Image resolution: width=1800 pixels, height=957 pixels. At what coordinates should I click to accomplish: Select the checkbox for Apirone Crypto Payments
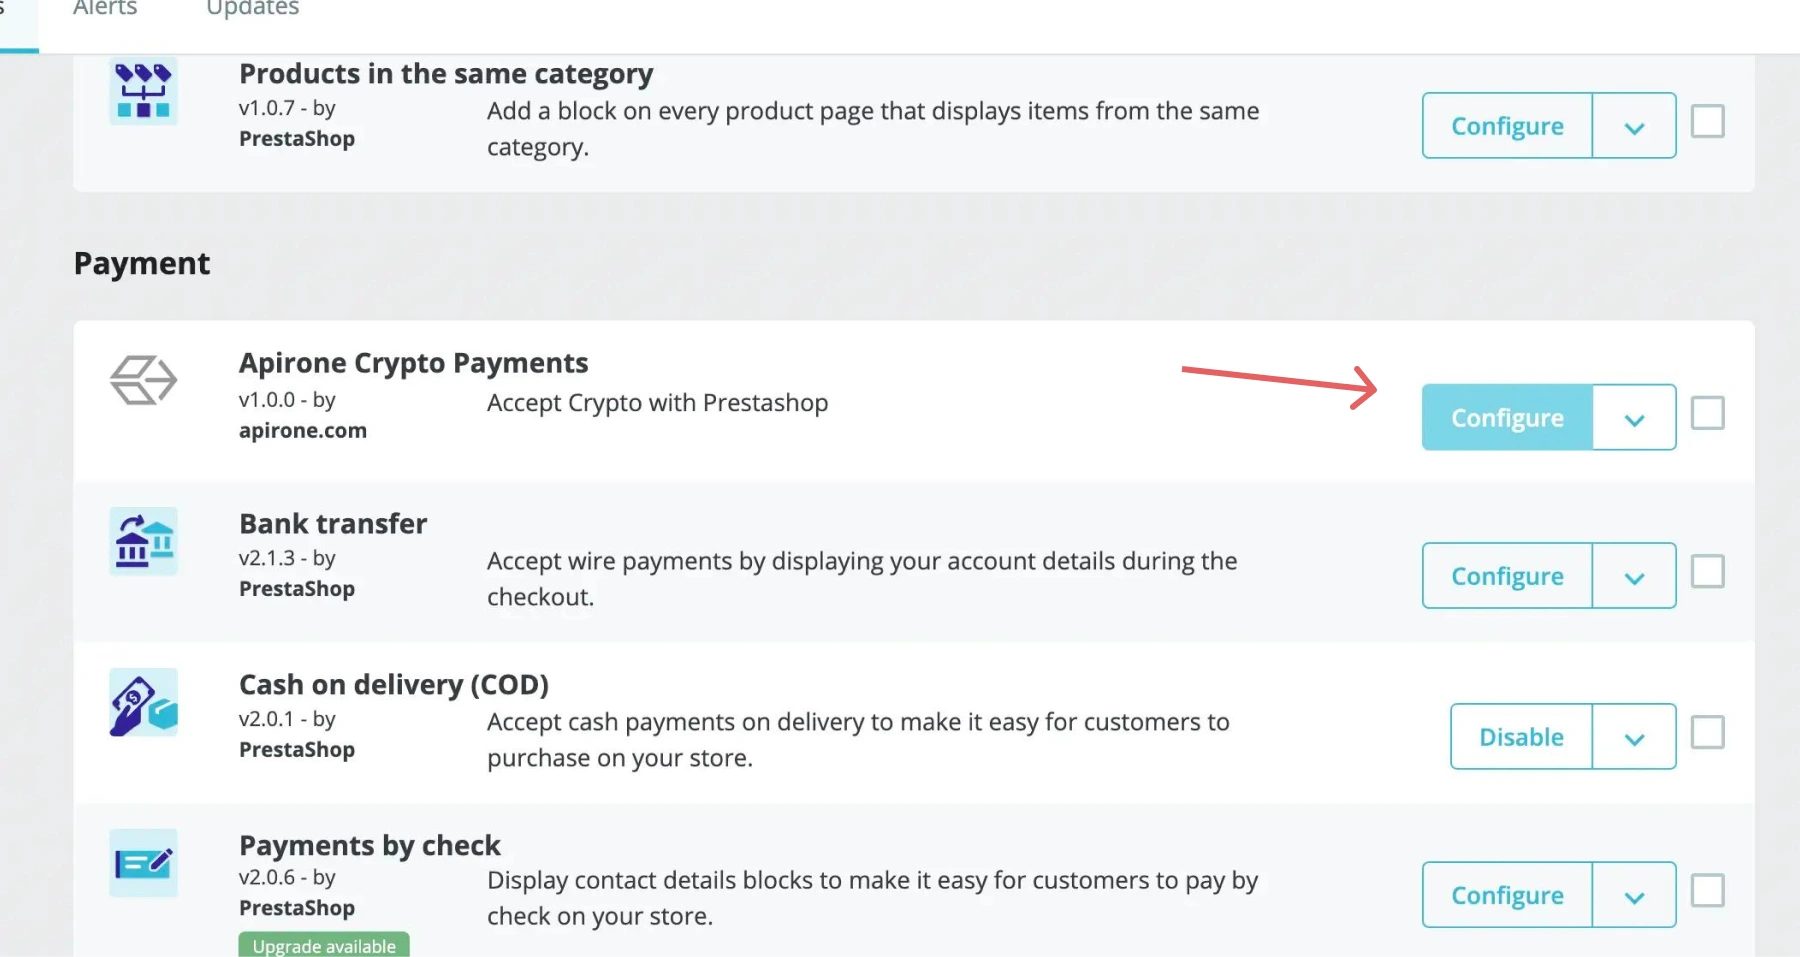tap(1707, 412)
